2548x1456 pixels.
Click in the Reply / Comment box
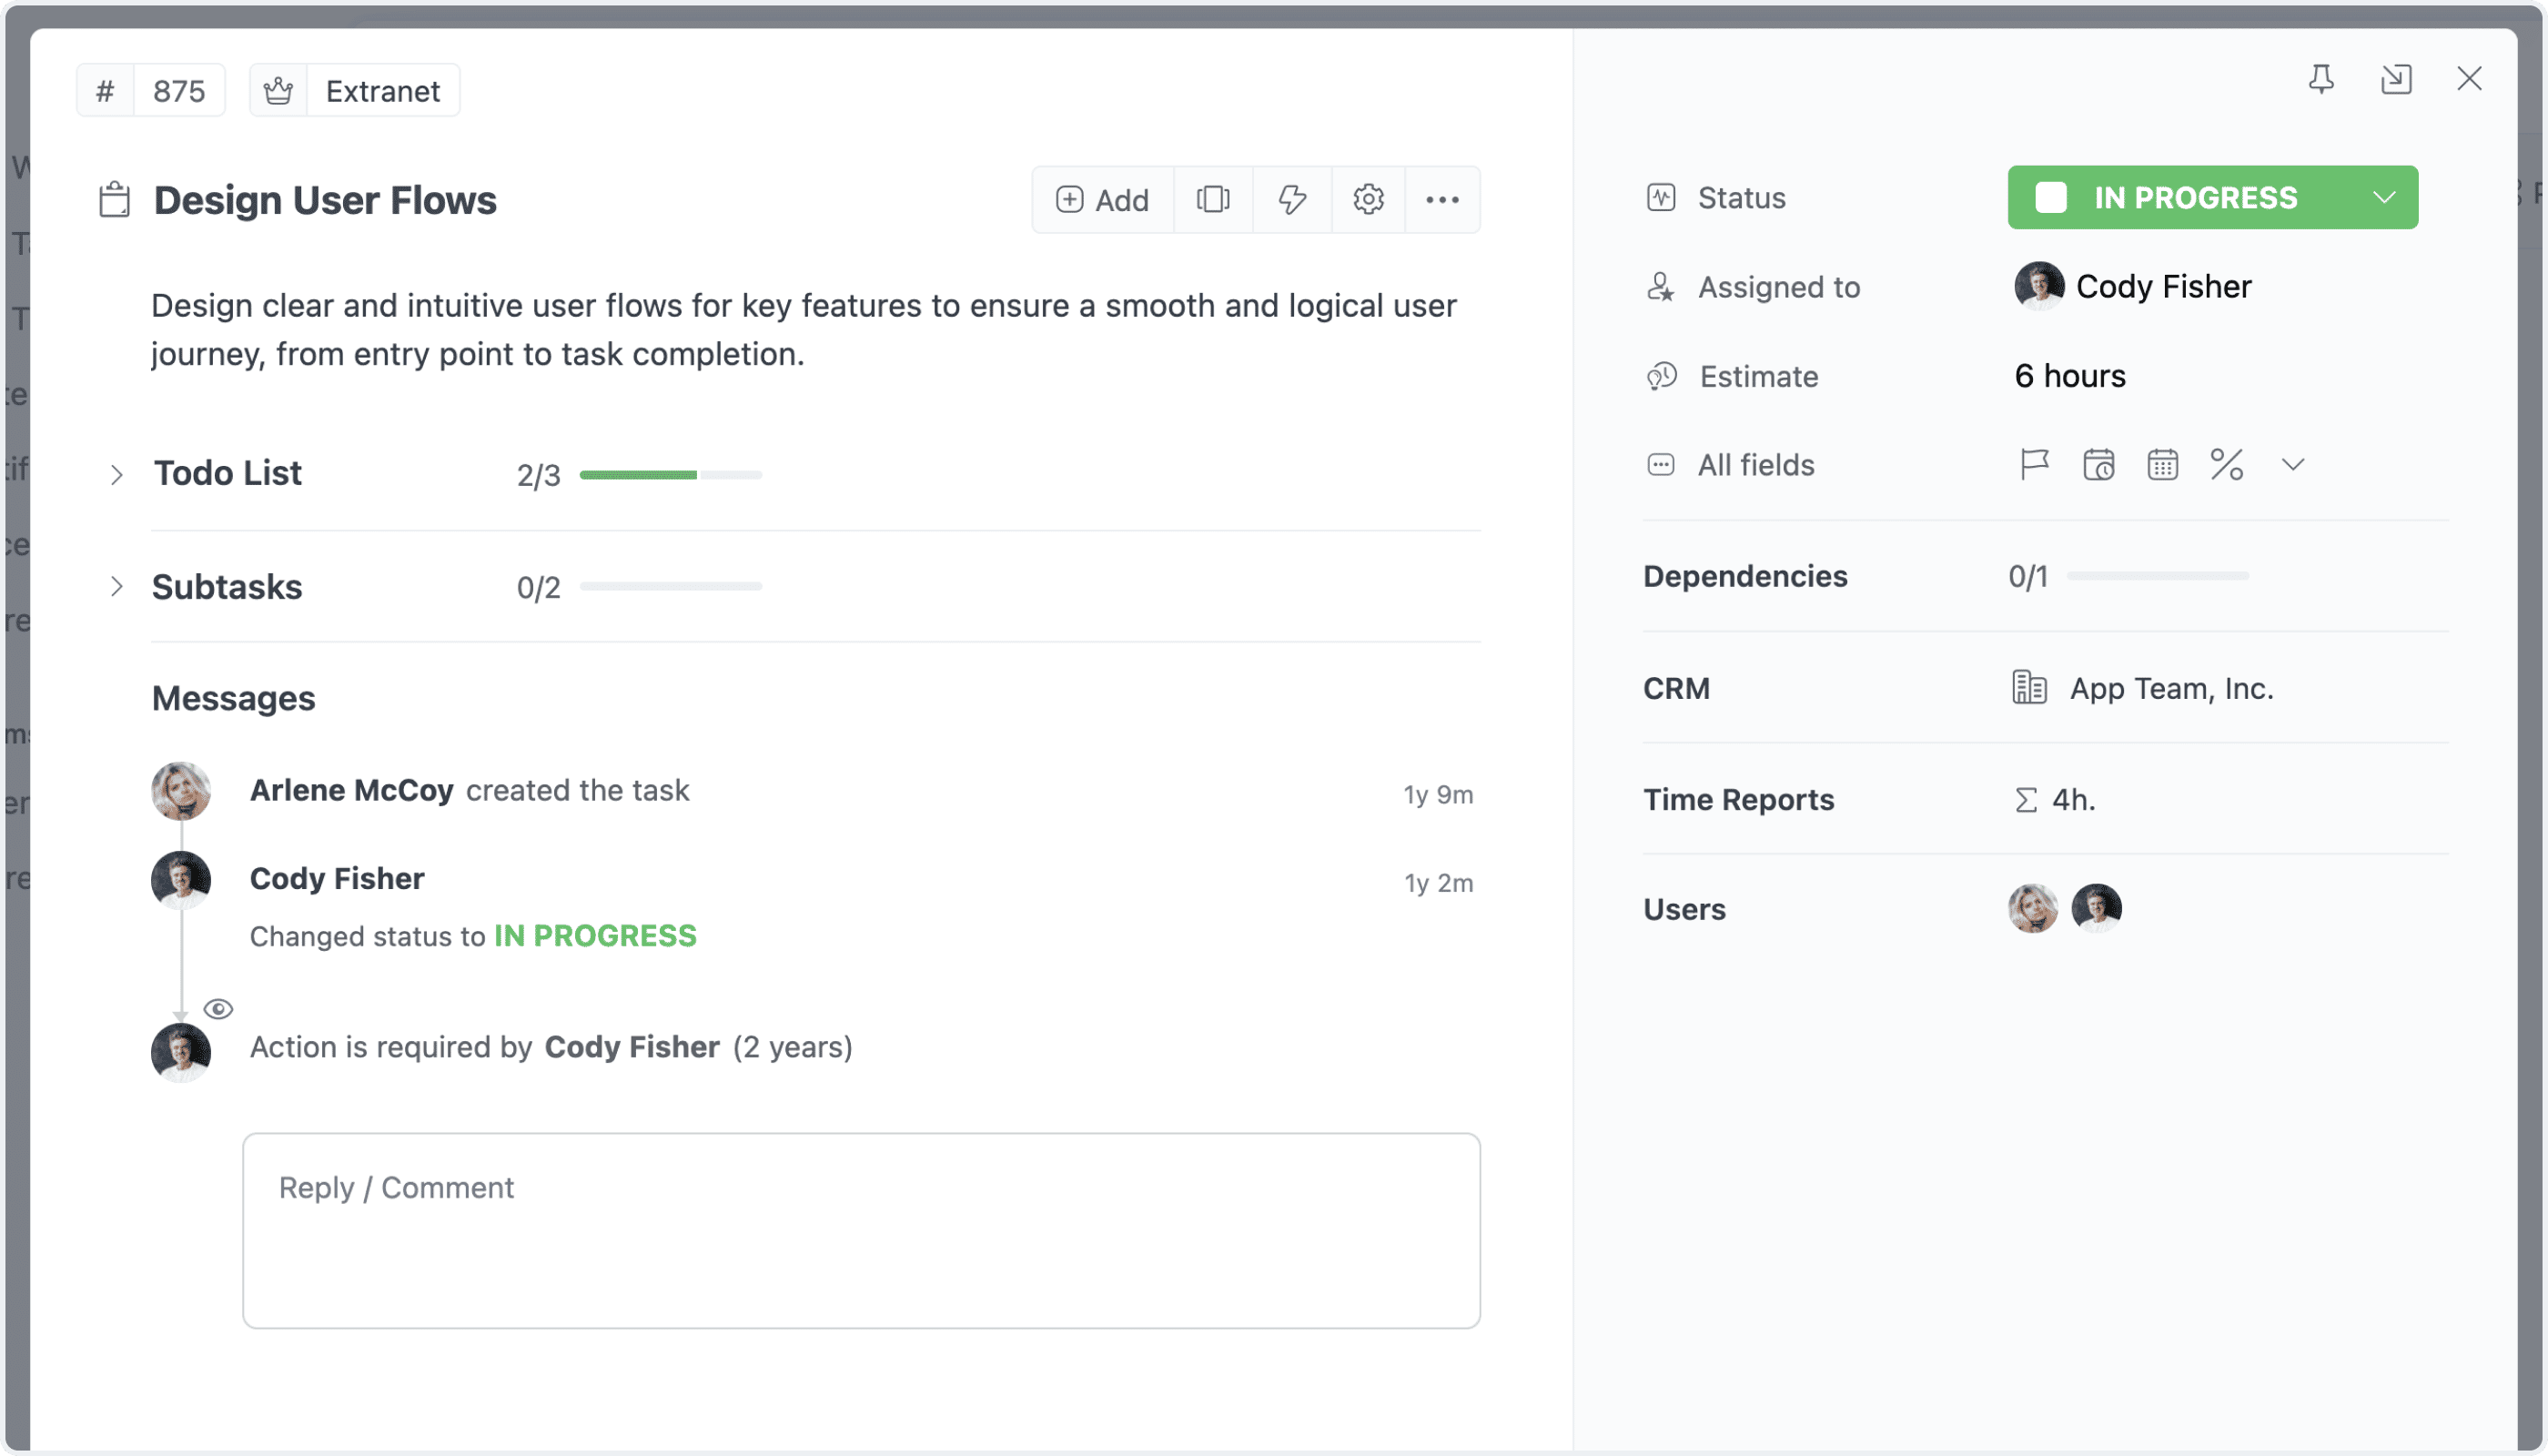861,1231
